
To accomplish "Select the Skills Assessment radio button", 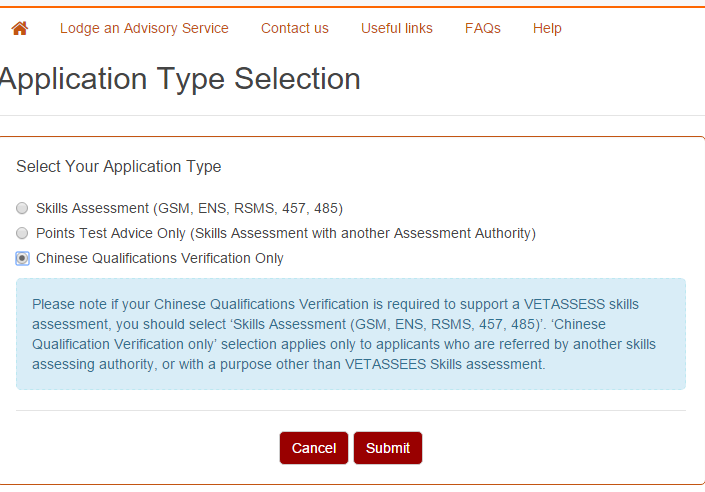I will tap(22, 208).
